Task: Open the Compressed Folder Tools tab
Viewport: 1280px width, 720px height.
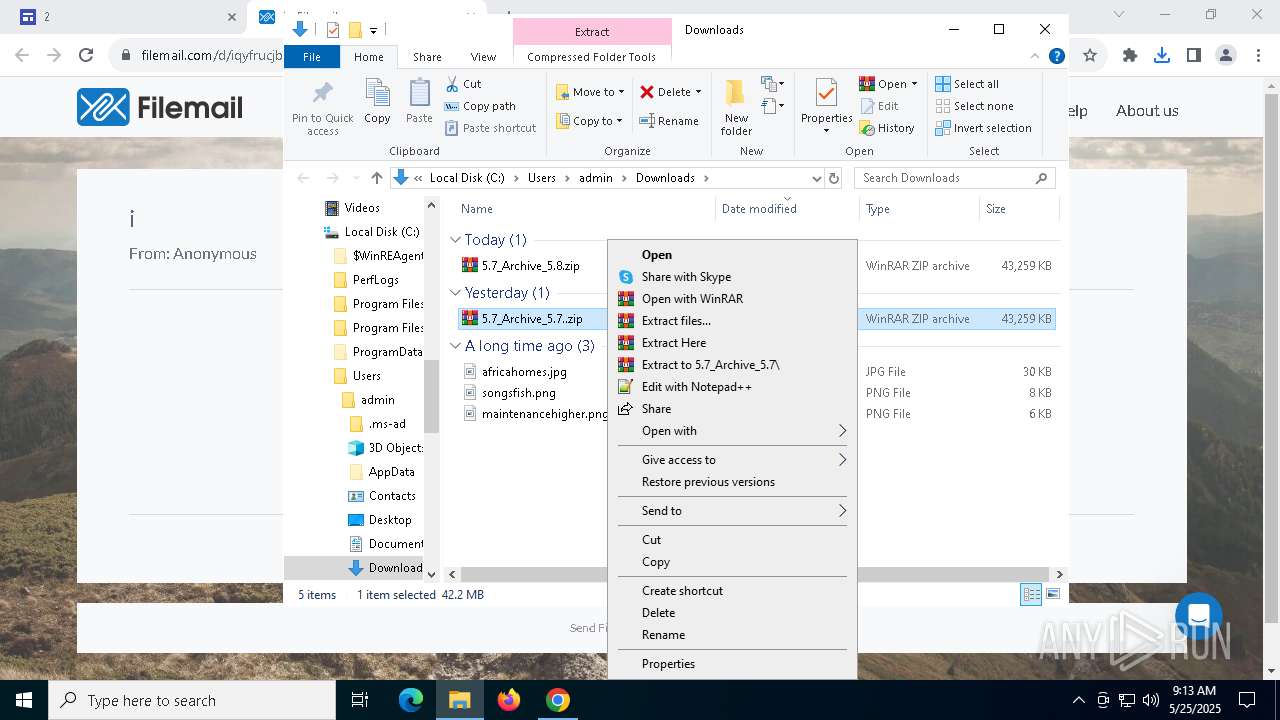Action: 592,57
